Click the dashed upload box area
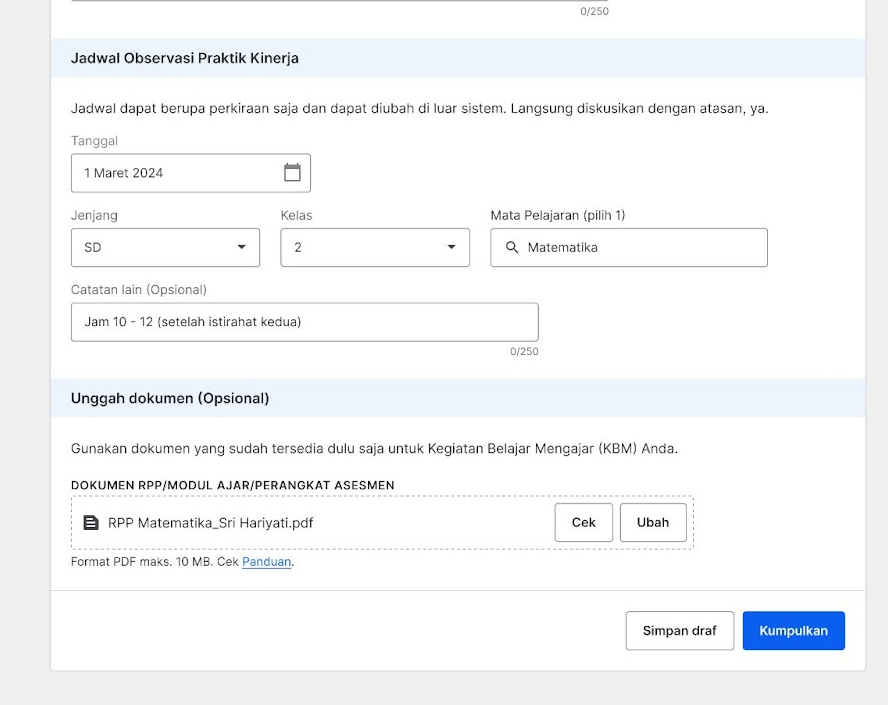This screenshot has height=705, width=888. (382, 523)
